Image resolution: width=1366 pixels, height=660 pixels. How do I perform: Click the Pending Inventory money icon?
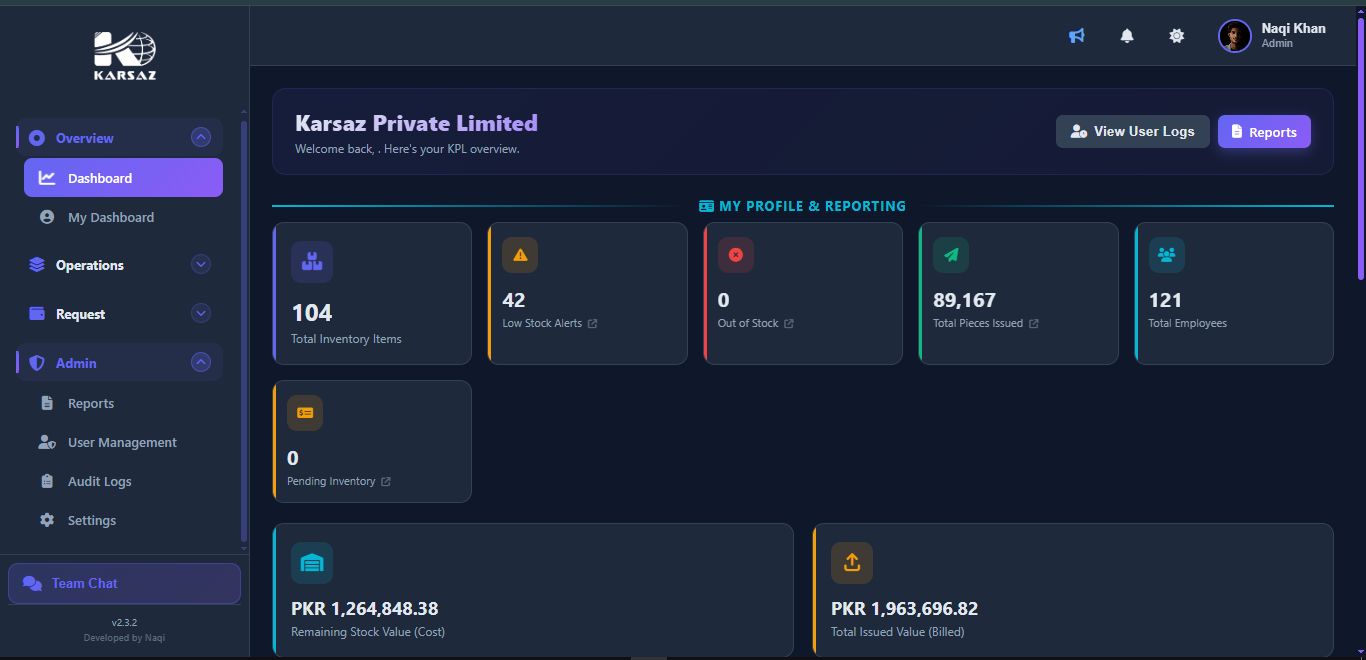pyautogui.click(x=305, y=413)
